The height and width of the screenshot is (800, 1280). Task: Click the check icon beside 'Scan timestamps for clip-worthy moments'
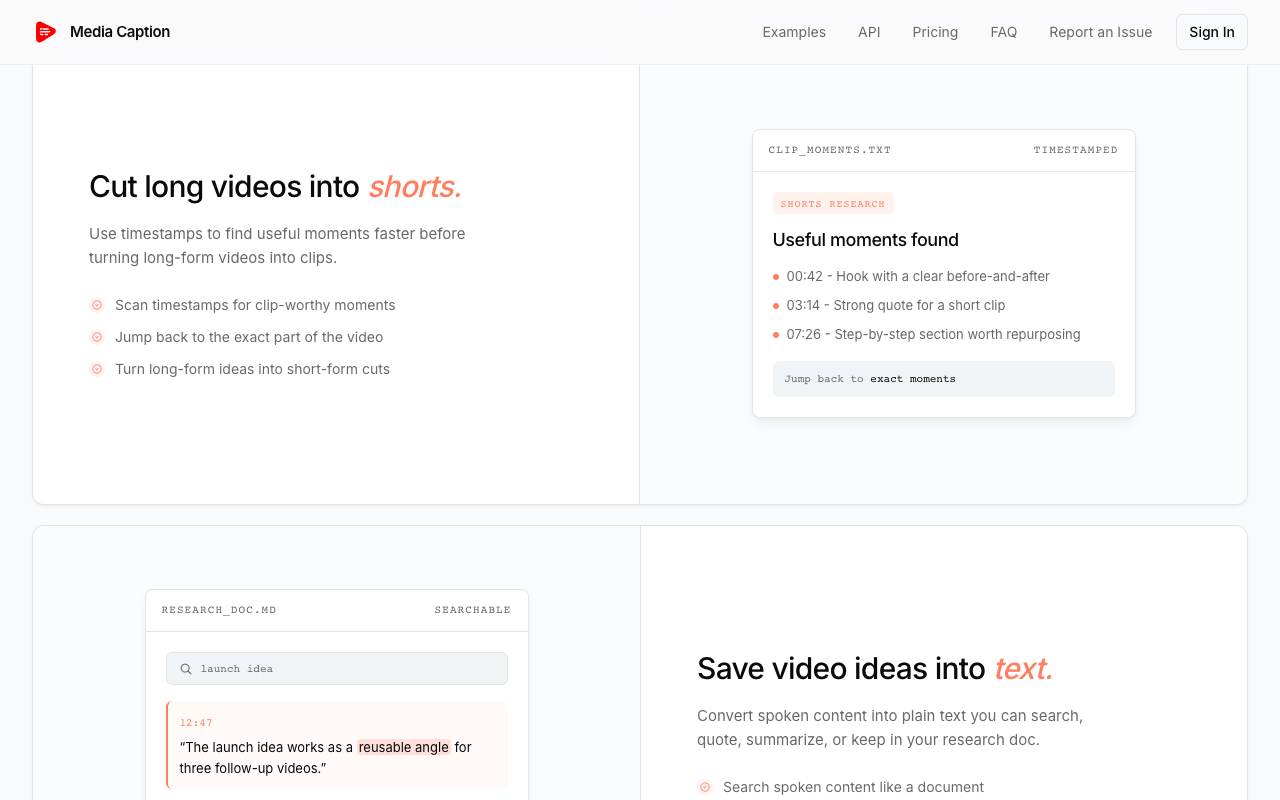click(x=97, y=305)
